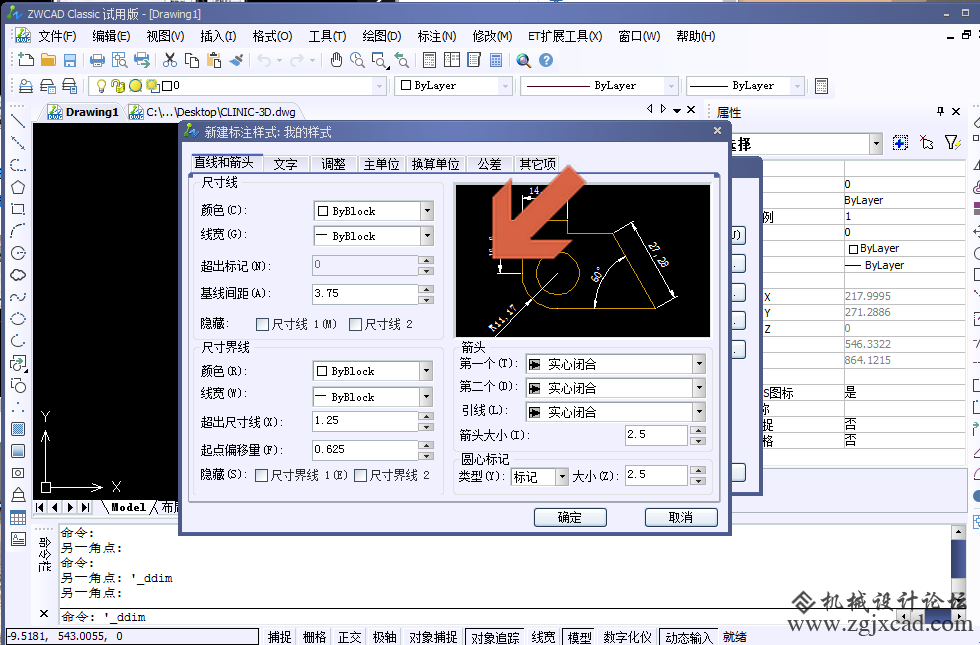Select the Table tool in draw toolbar
This screenshot has height=645, width=980.
(18, 518)
